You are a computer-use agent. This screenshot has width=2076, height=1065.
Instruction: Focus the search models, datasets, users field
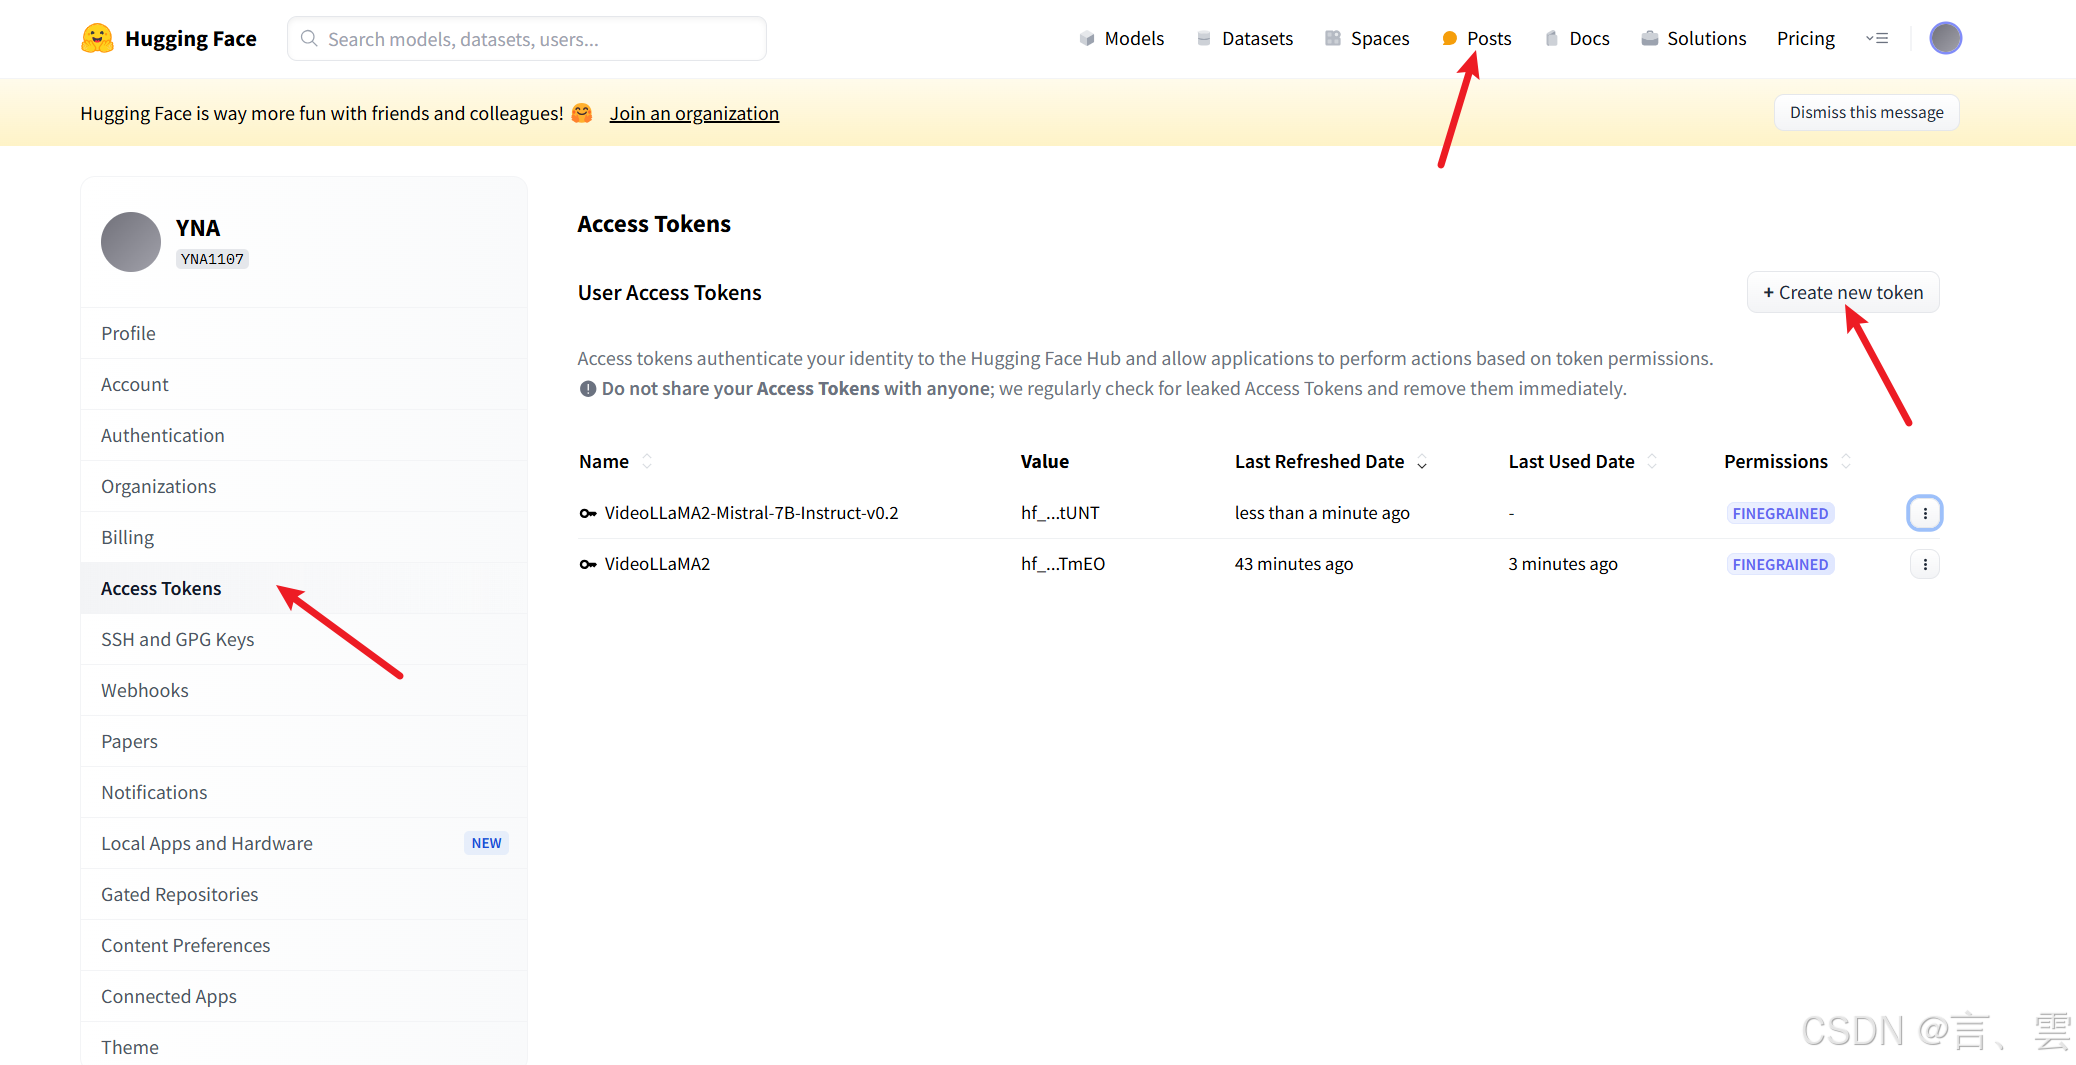pos(527,38)
